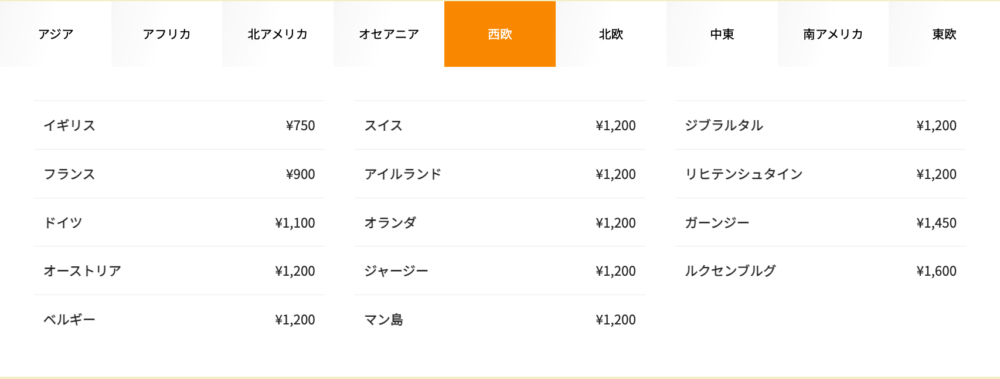Choose the オランダ entry
This screenshot has height=379, width=1000.
(x=500, y=222)
